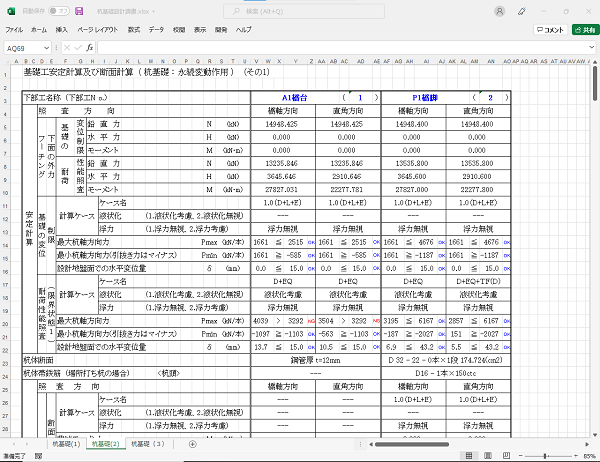
Task: Open the 校閲 ribbon tab
Action: tap(179, 29)
